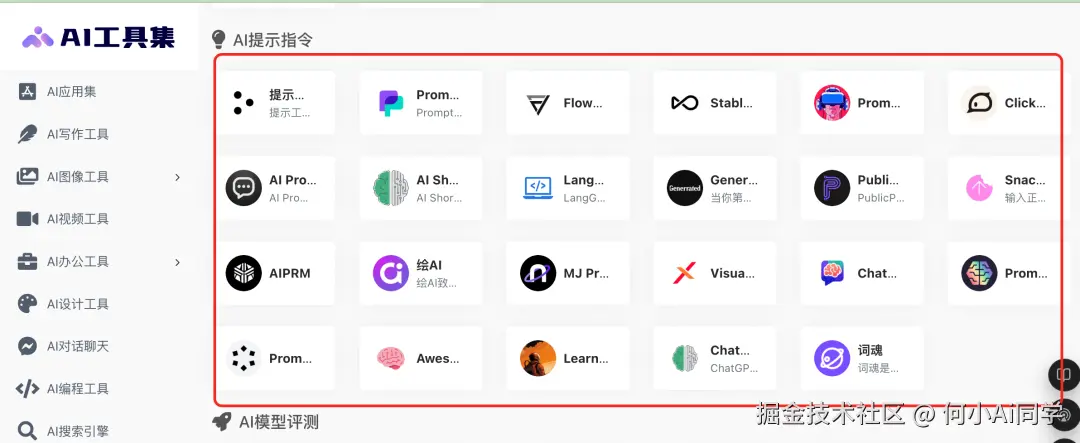Open the Stabl infinity logo card
Image resolution: width=1080 pixels, height=443 pixels.
click(x=714, y=103)
